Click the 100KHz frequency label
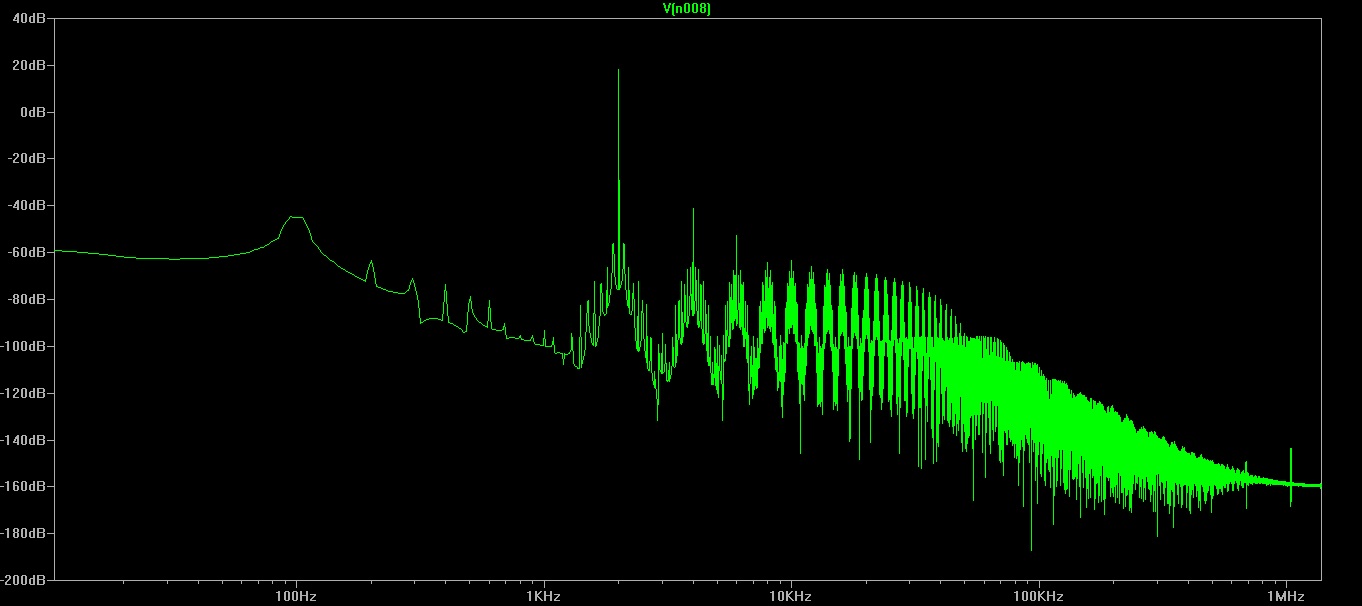The width and height of the screenshot is (1362, 606). click(1038, 597)
